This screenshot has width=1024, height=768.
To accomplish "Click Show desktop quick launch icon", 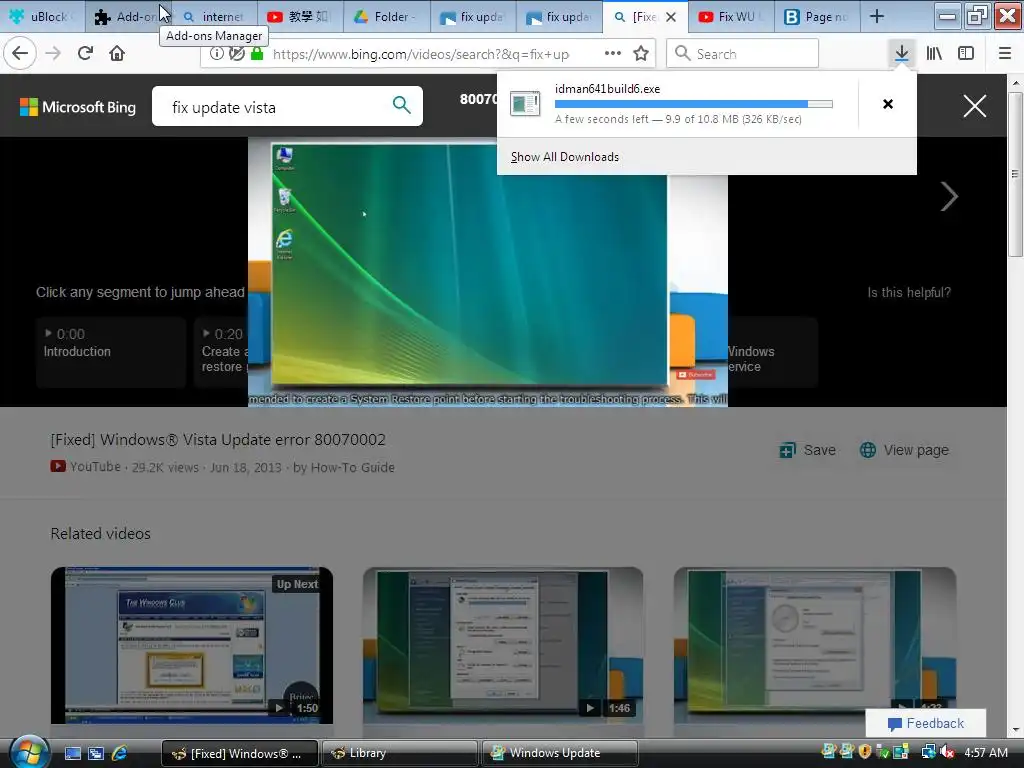I will point(72,753).
